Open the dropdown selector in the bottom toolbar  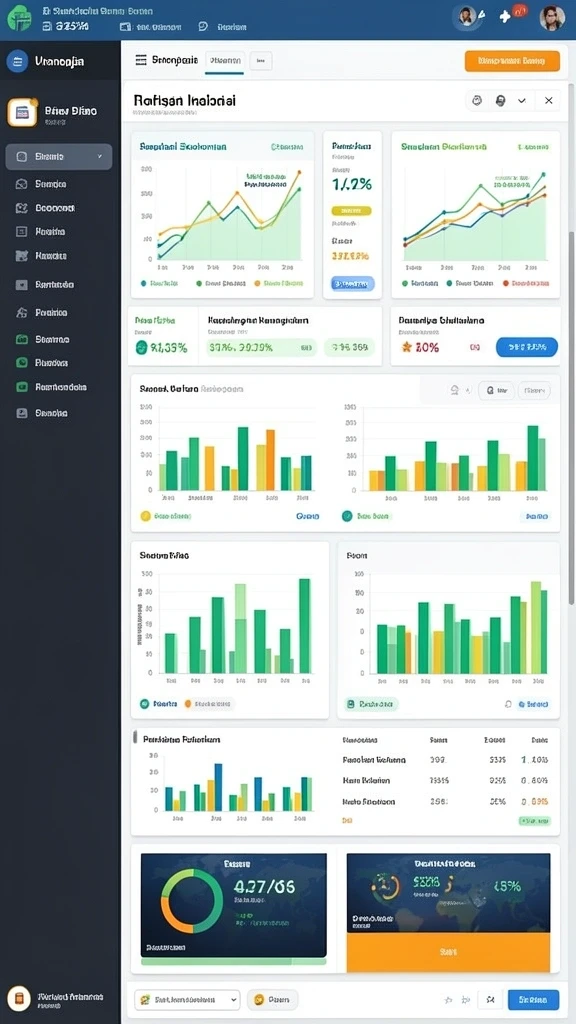[x=187, y=999]
